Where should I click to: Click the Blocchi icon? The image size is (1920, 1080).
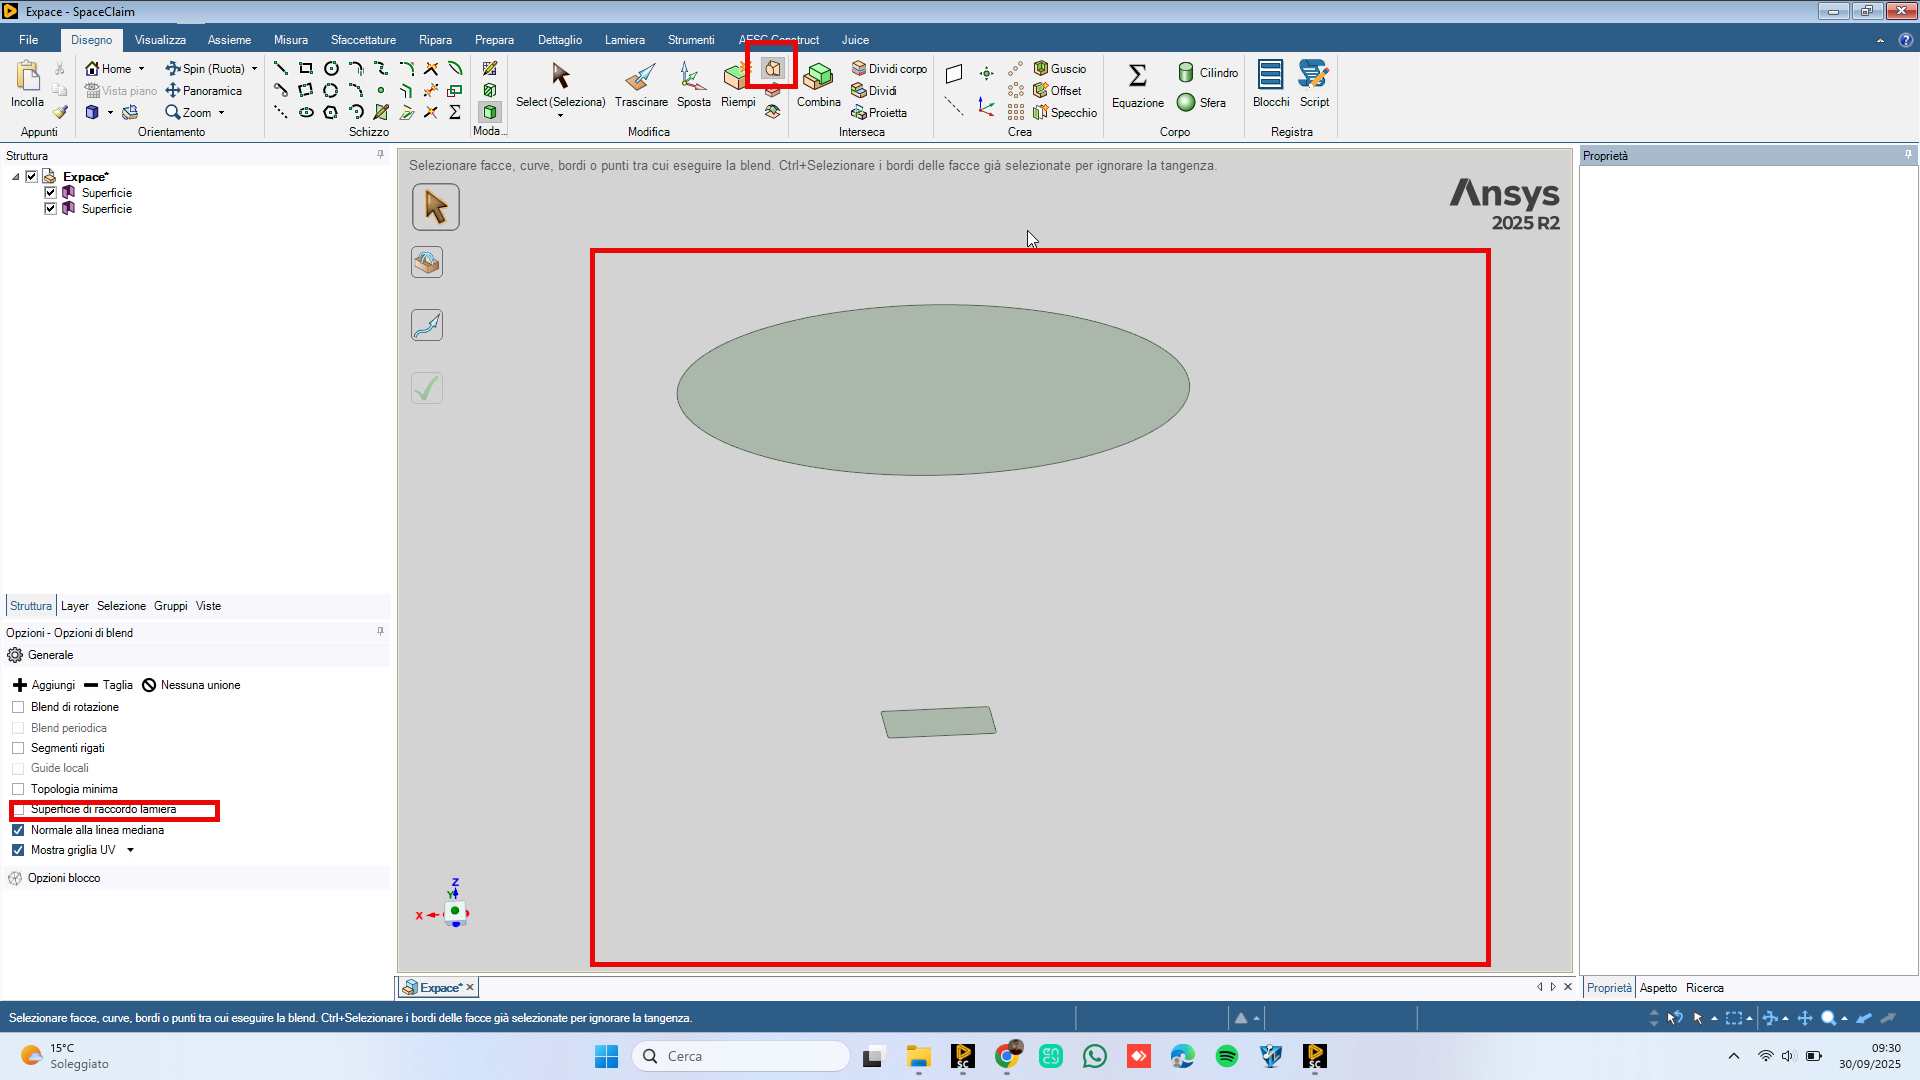tap(1270, 75)
